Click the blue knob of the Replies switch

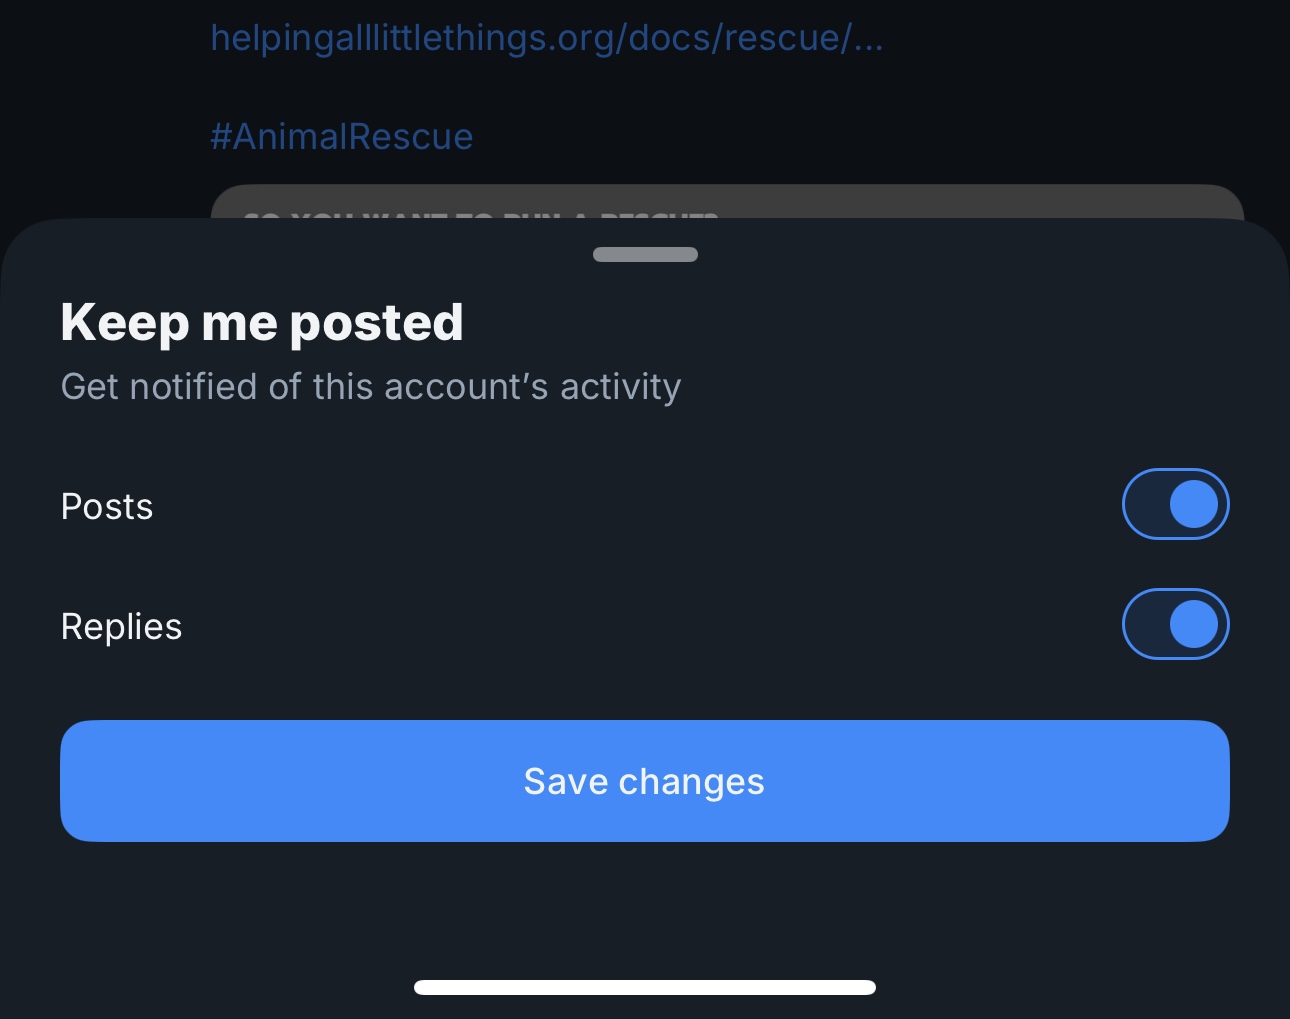[1194, 624]
